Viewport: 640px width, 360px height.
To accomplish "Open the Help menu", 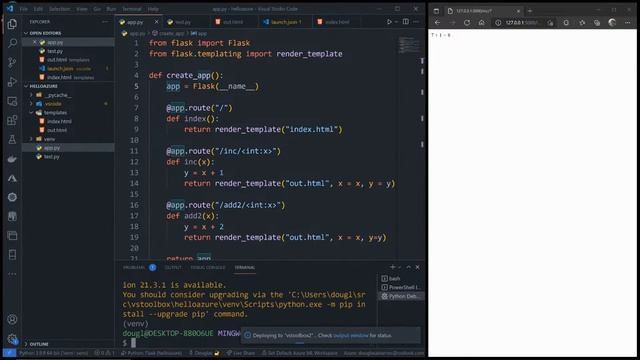I will [153, 9].
